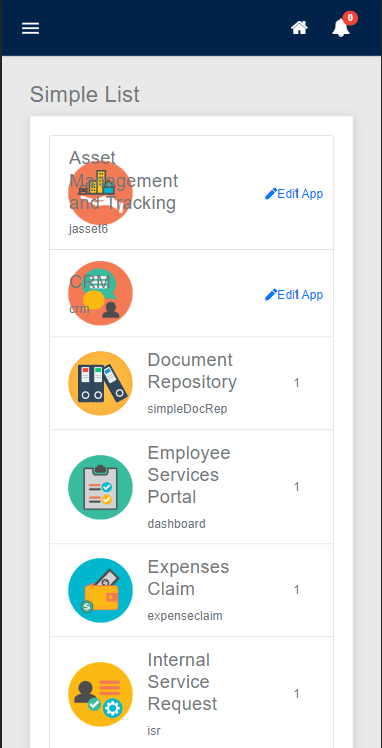Click the version number beside Document Repository

click(x=297, y=383)
